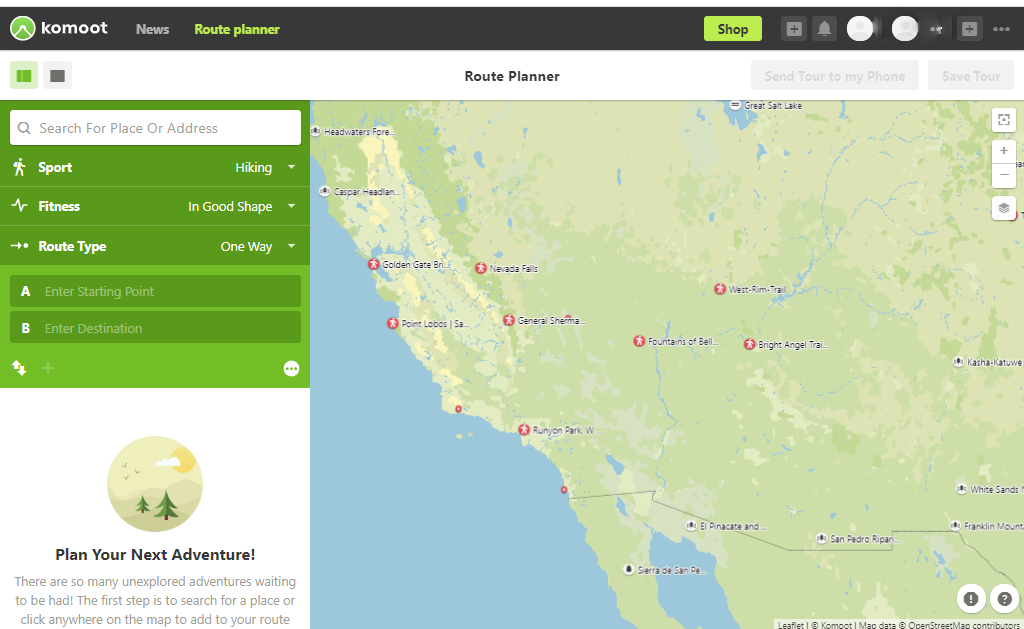1024x629 pixels.
Task: Select Bright Angel Trail highlight marker
Action: click(750, 344)
